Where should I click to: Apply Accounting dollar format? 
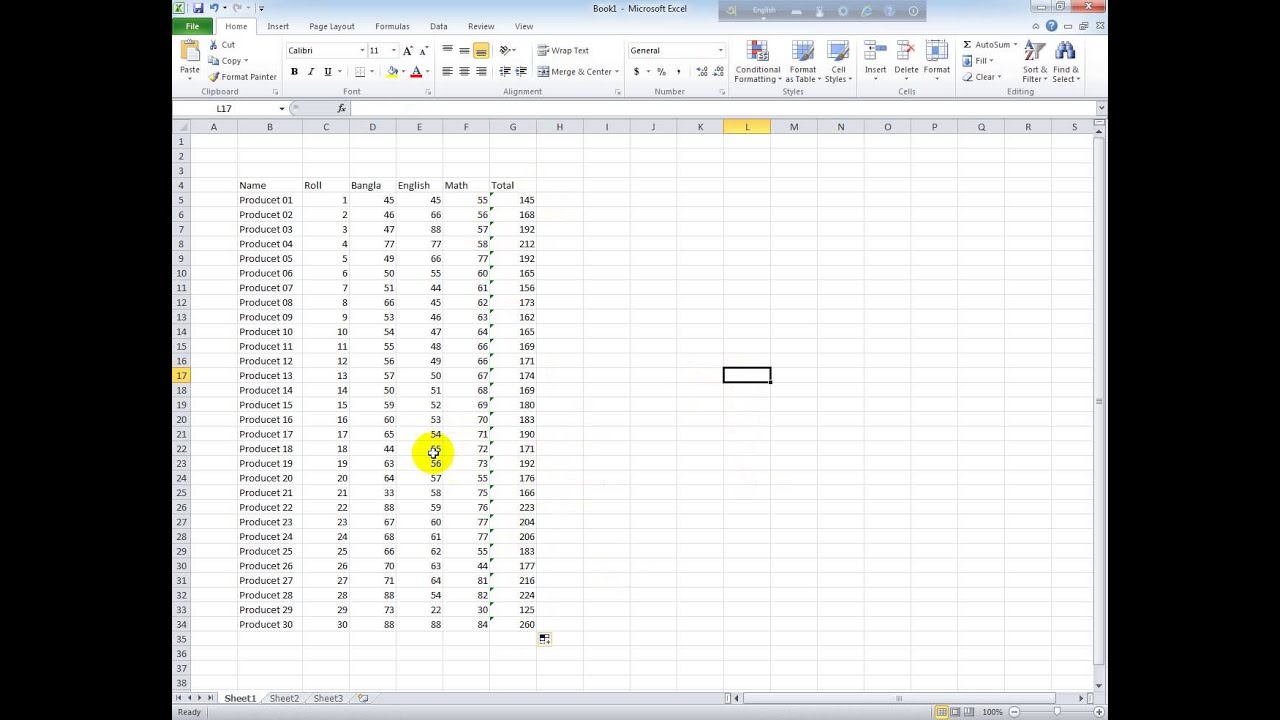(636, 72)
